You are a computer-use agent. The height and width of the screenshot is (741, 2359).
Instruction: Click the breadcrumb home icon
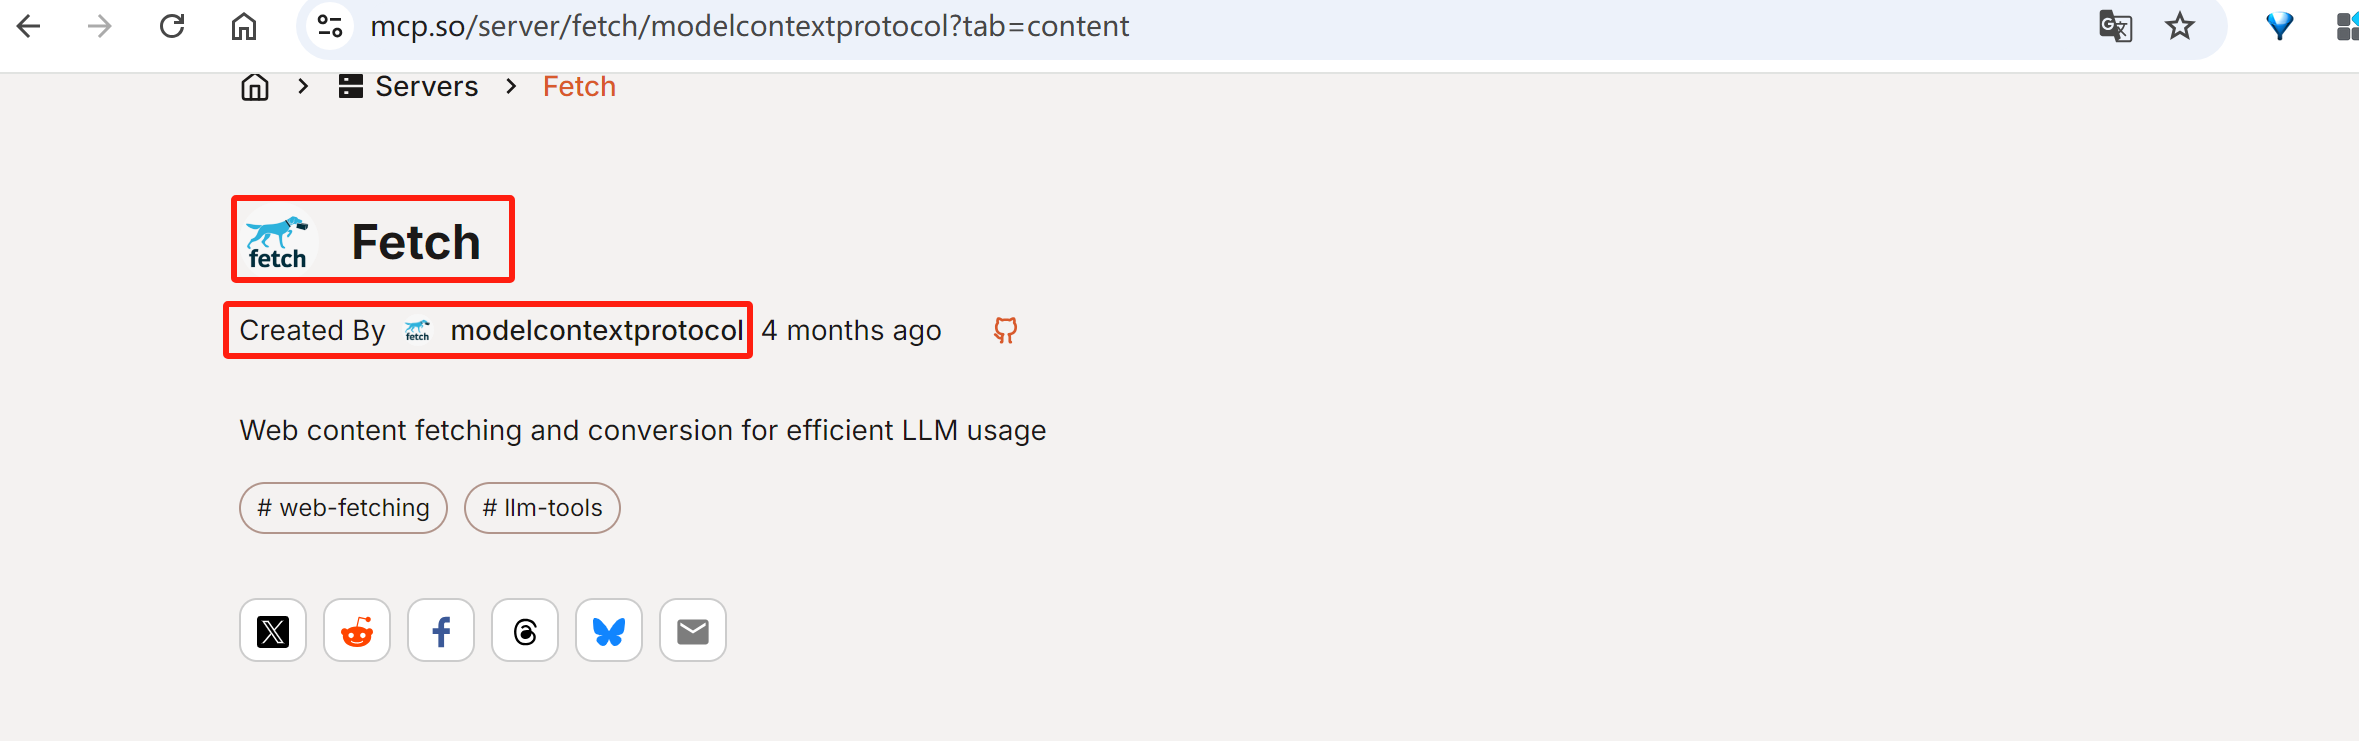255,87
